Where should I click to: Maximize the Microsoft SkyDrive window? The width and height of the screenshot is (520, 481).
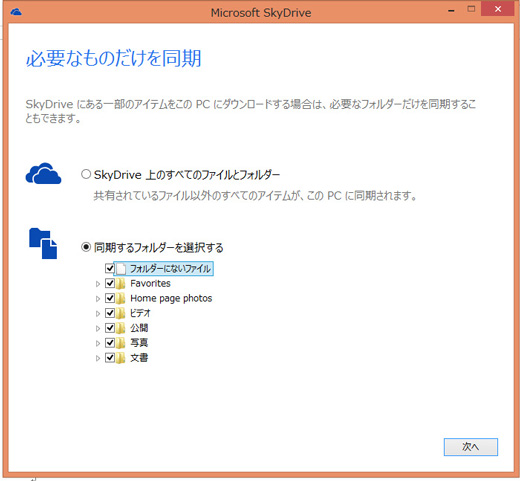tap(471, 9)
